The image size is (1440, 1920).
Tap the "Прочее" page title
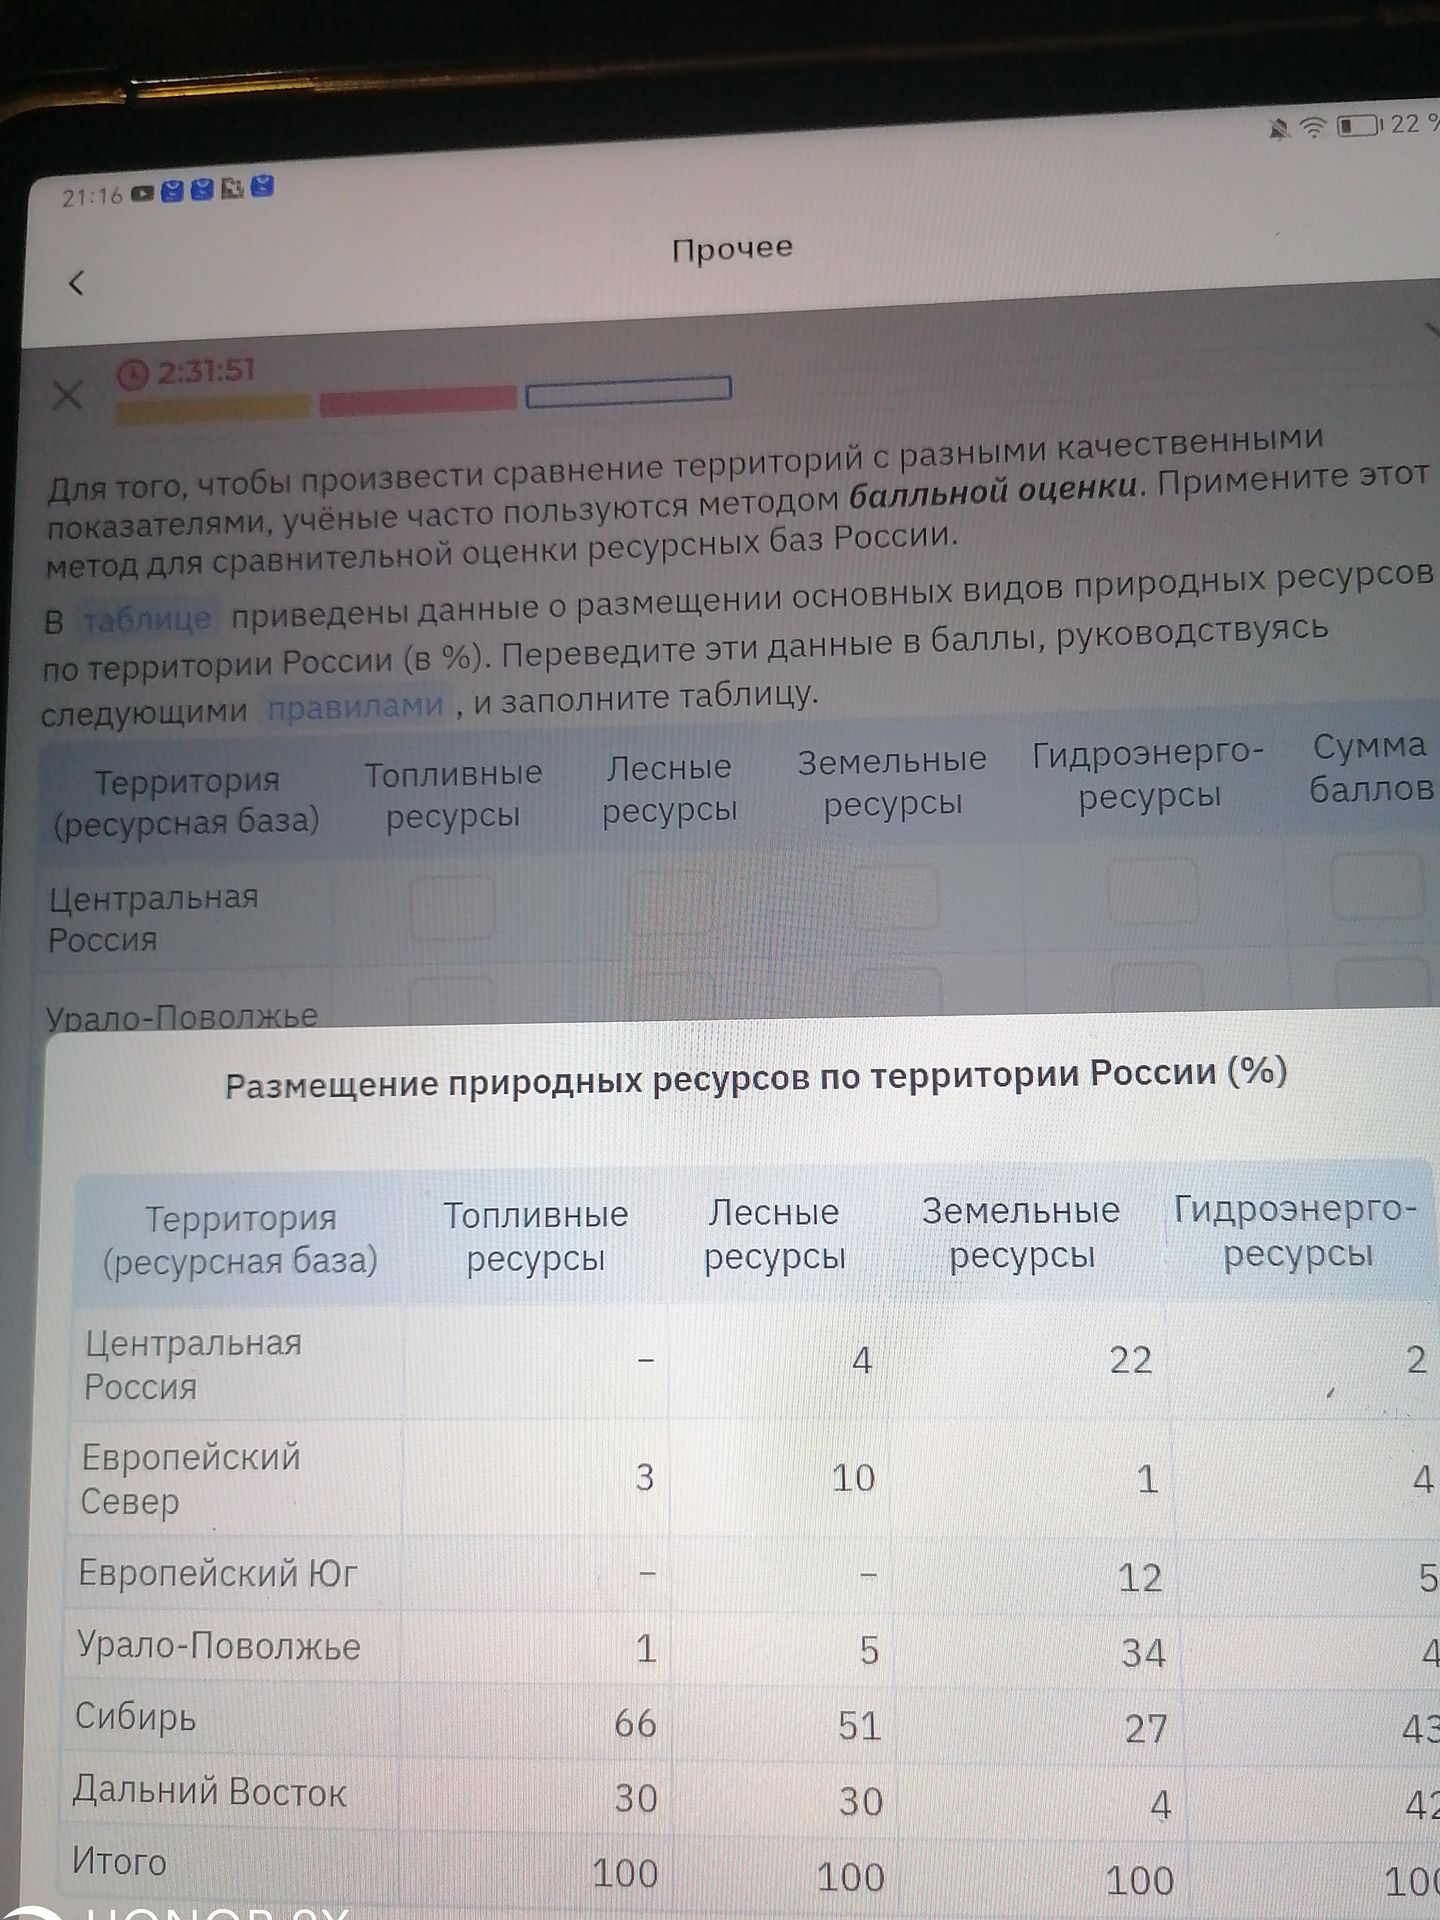click(x=732, y=249)
